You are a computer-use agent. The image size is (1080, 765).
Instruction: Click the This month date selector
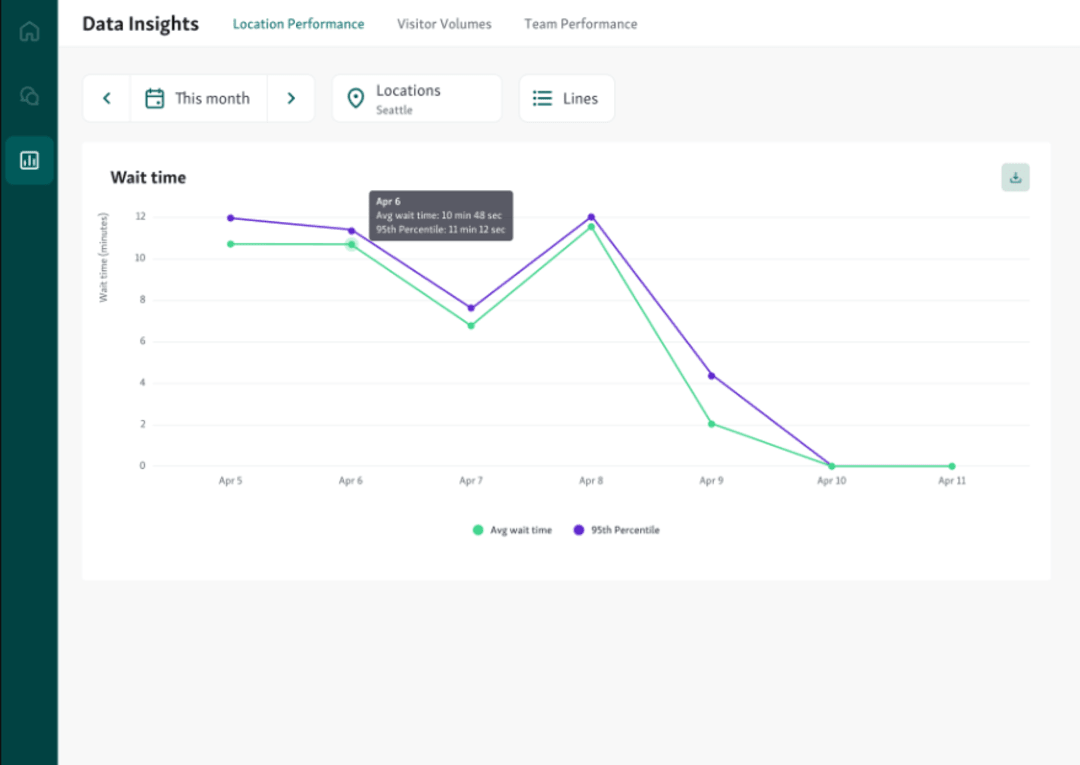211,98
